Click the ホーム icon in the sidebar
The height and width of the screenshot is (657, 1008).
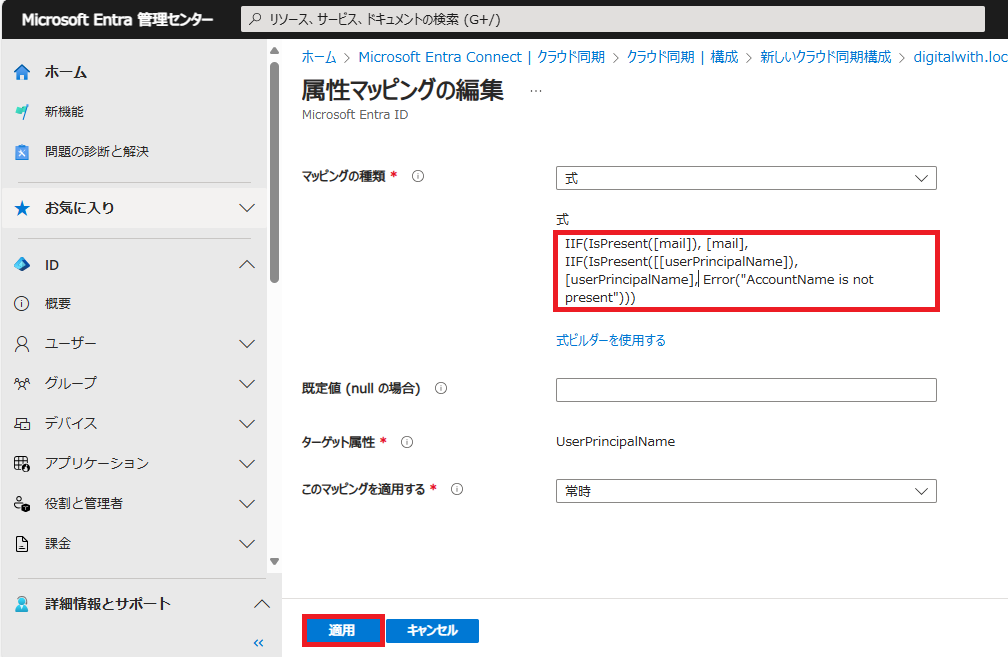click(x=22, y=71)
